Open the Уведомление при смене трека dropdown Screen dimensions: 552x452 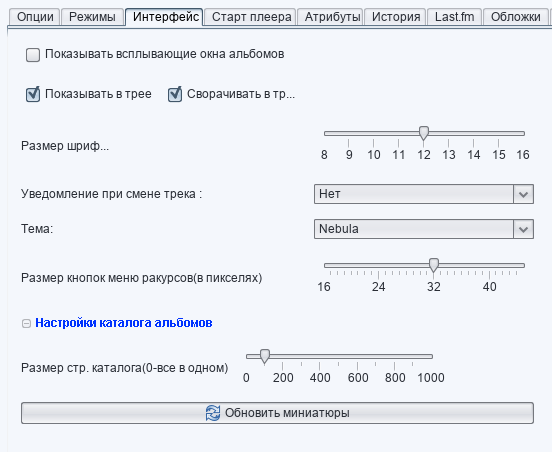424,194
